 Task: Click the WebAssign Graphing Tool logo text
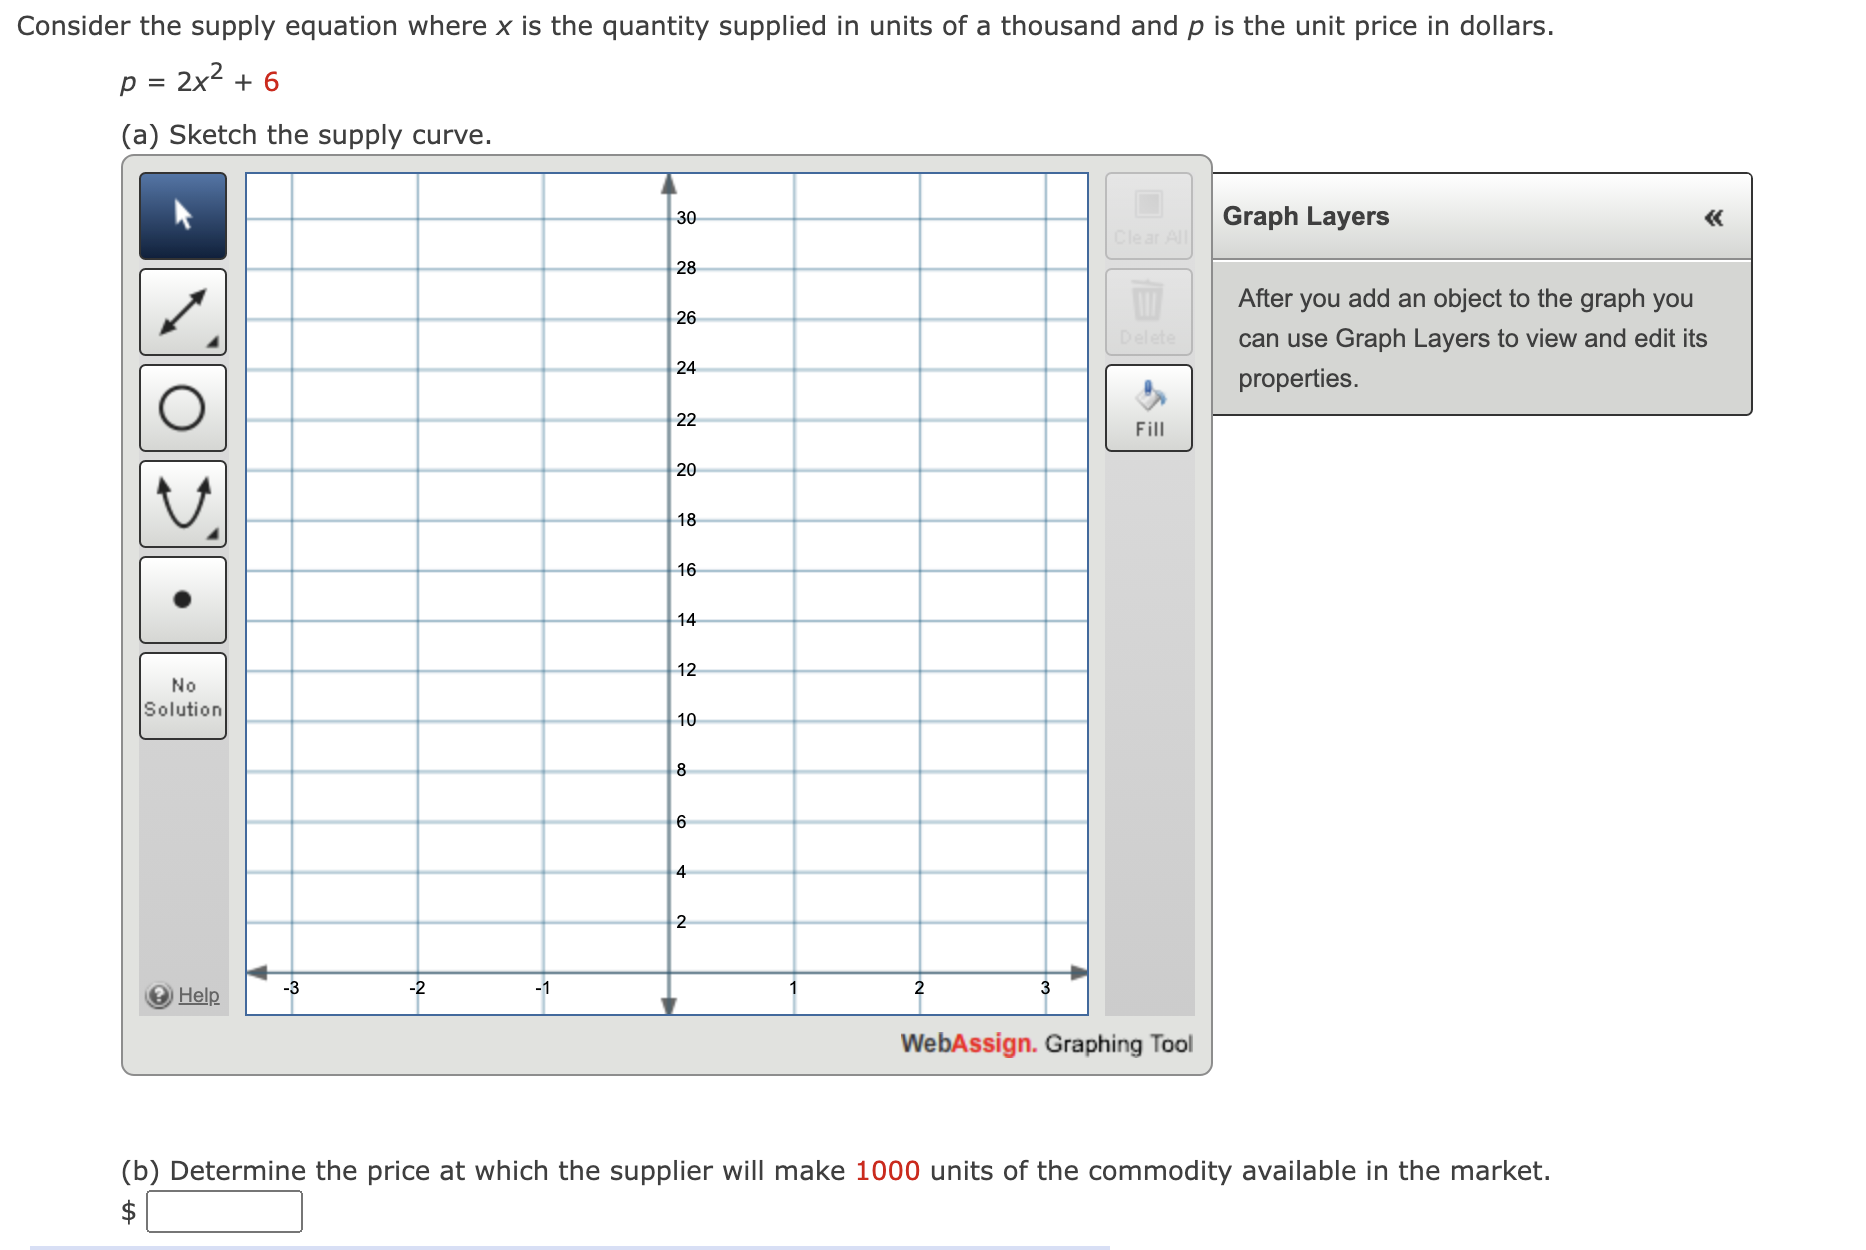1046,1043
